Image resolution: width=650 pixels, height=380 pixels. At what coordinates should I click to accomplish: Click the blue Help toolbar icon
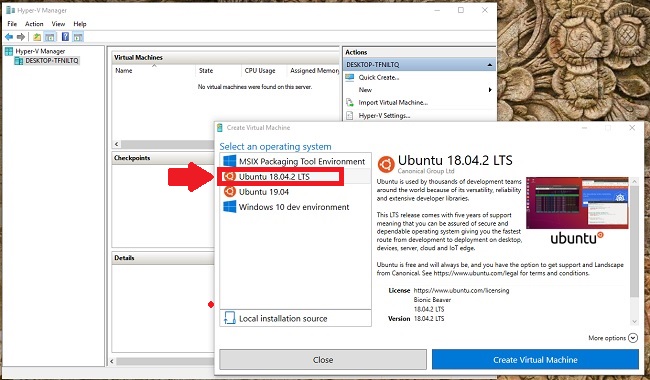click(65, 36)
